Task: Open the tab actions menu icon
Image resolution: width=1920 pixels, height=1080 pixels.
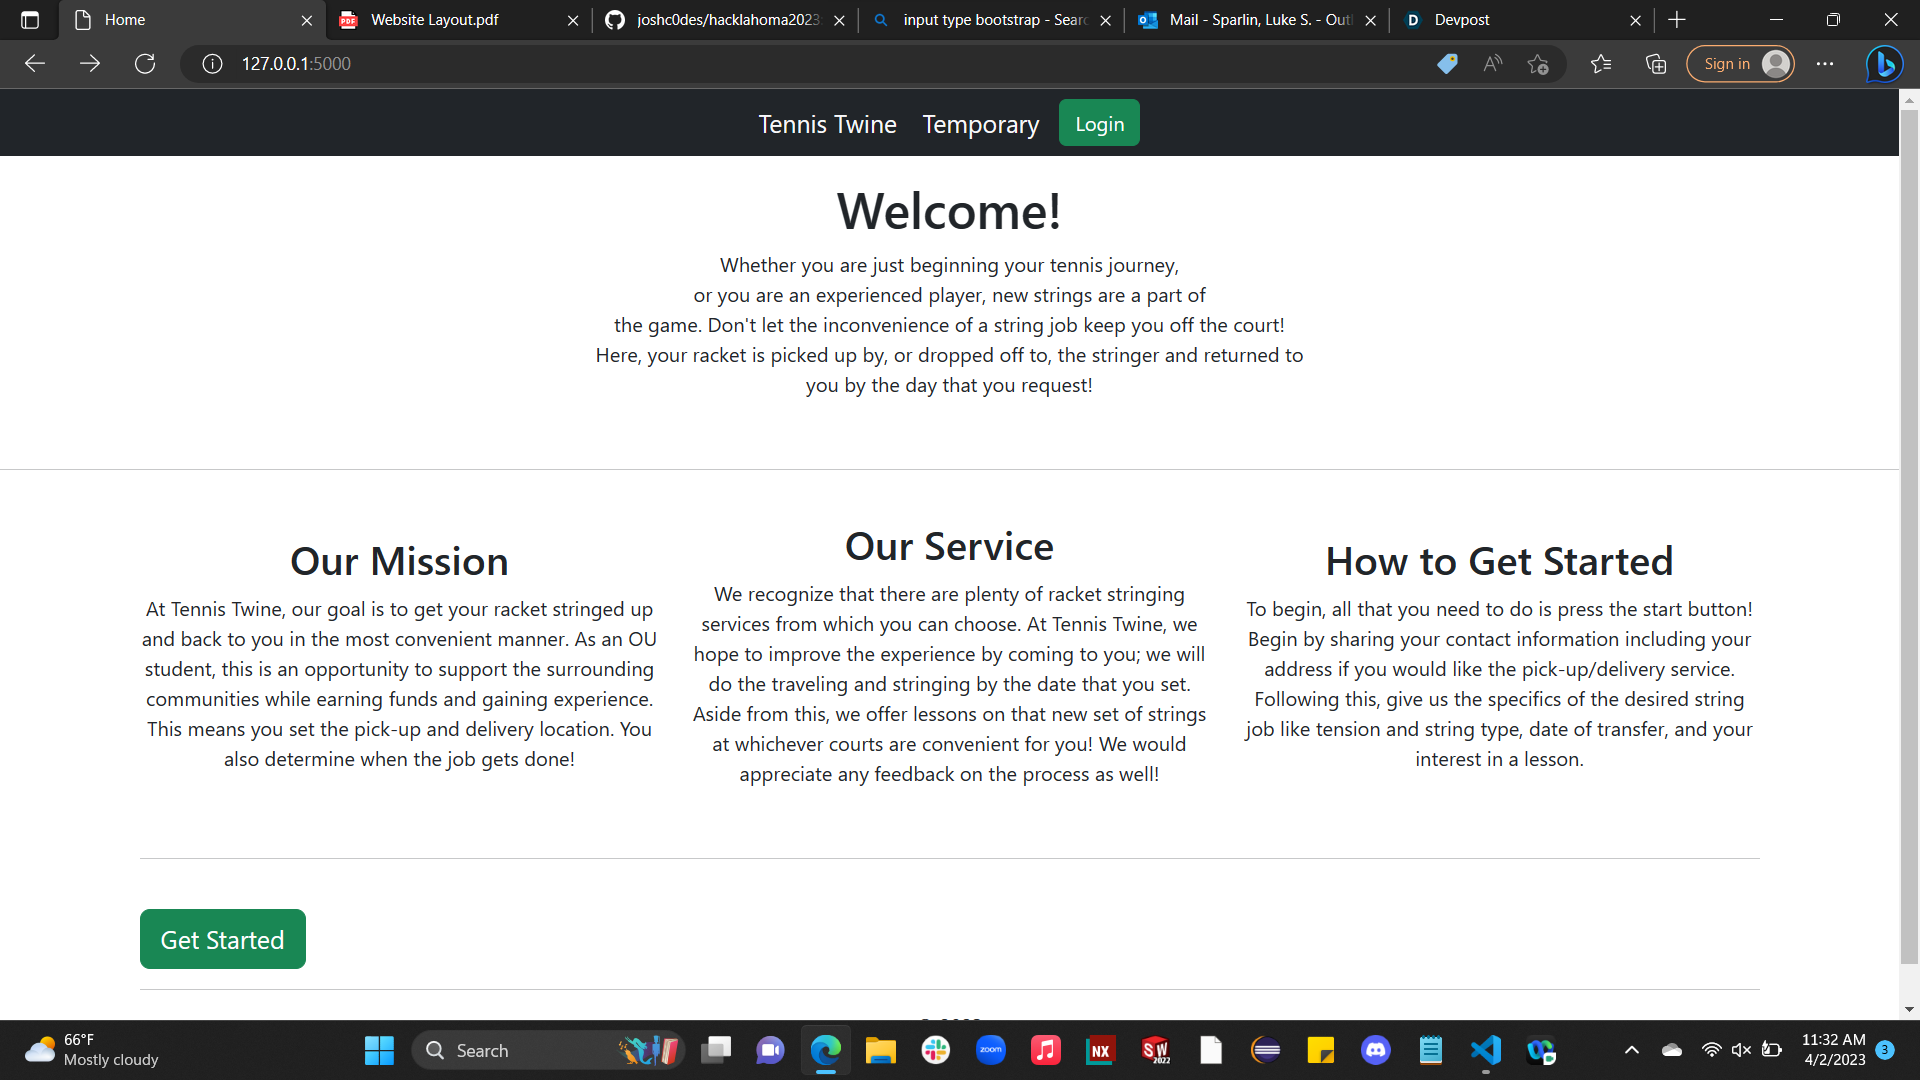Action: click(x=29, y=20)
